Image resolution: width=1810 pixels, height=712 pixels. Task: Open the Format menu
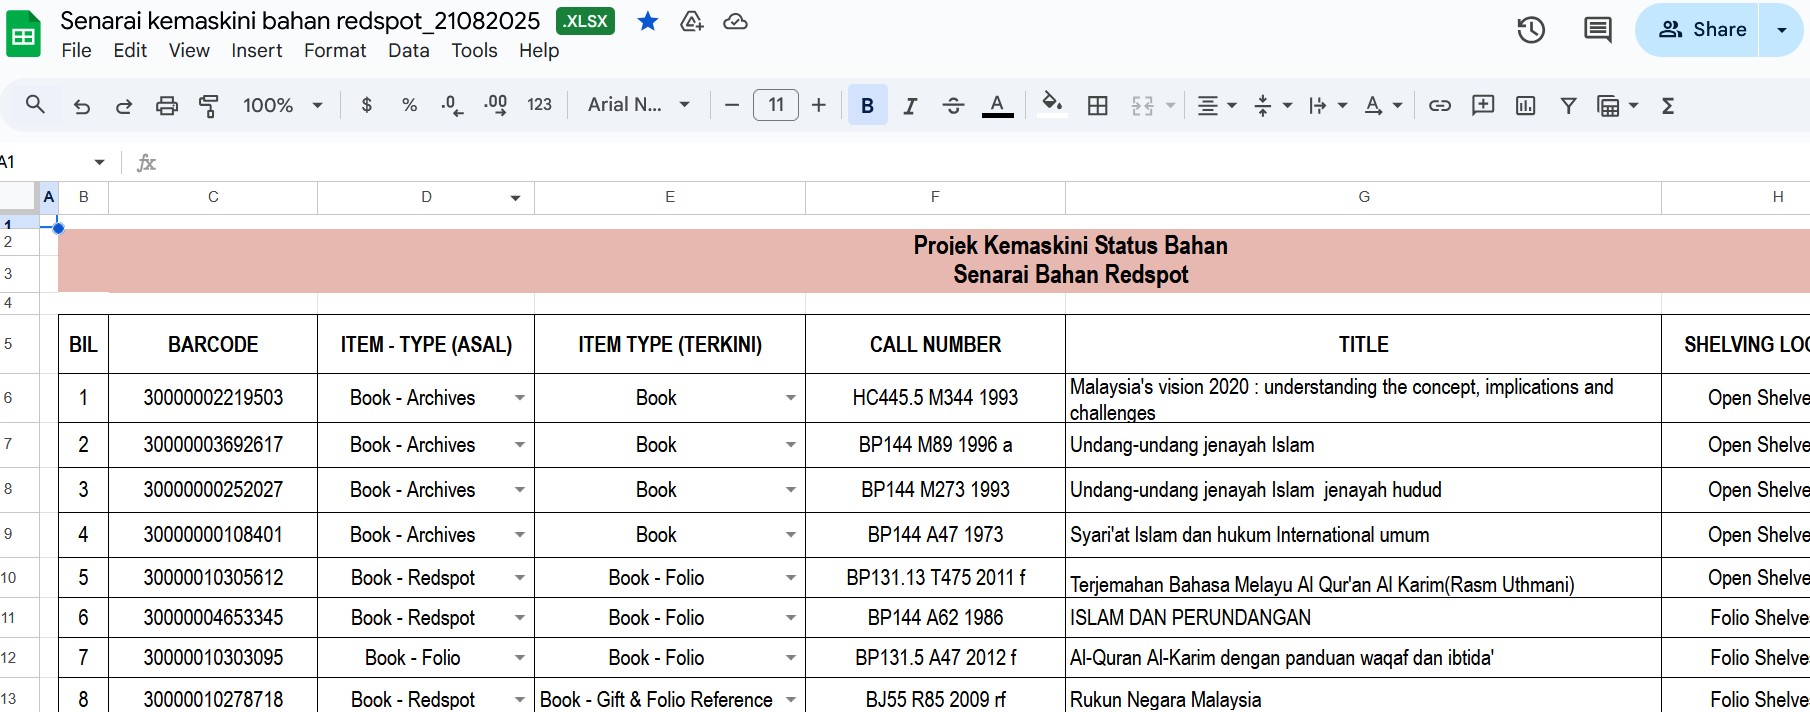[x=335, y=51]
